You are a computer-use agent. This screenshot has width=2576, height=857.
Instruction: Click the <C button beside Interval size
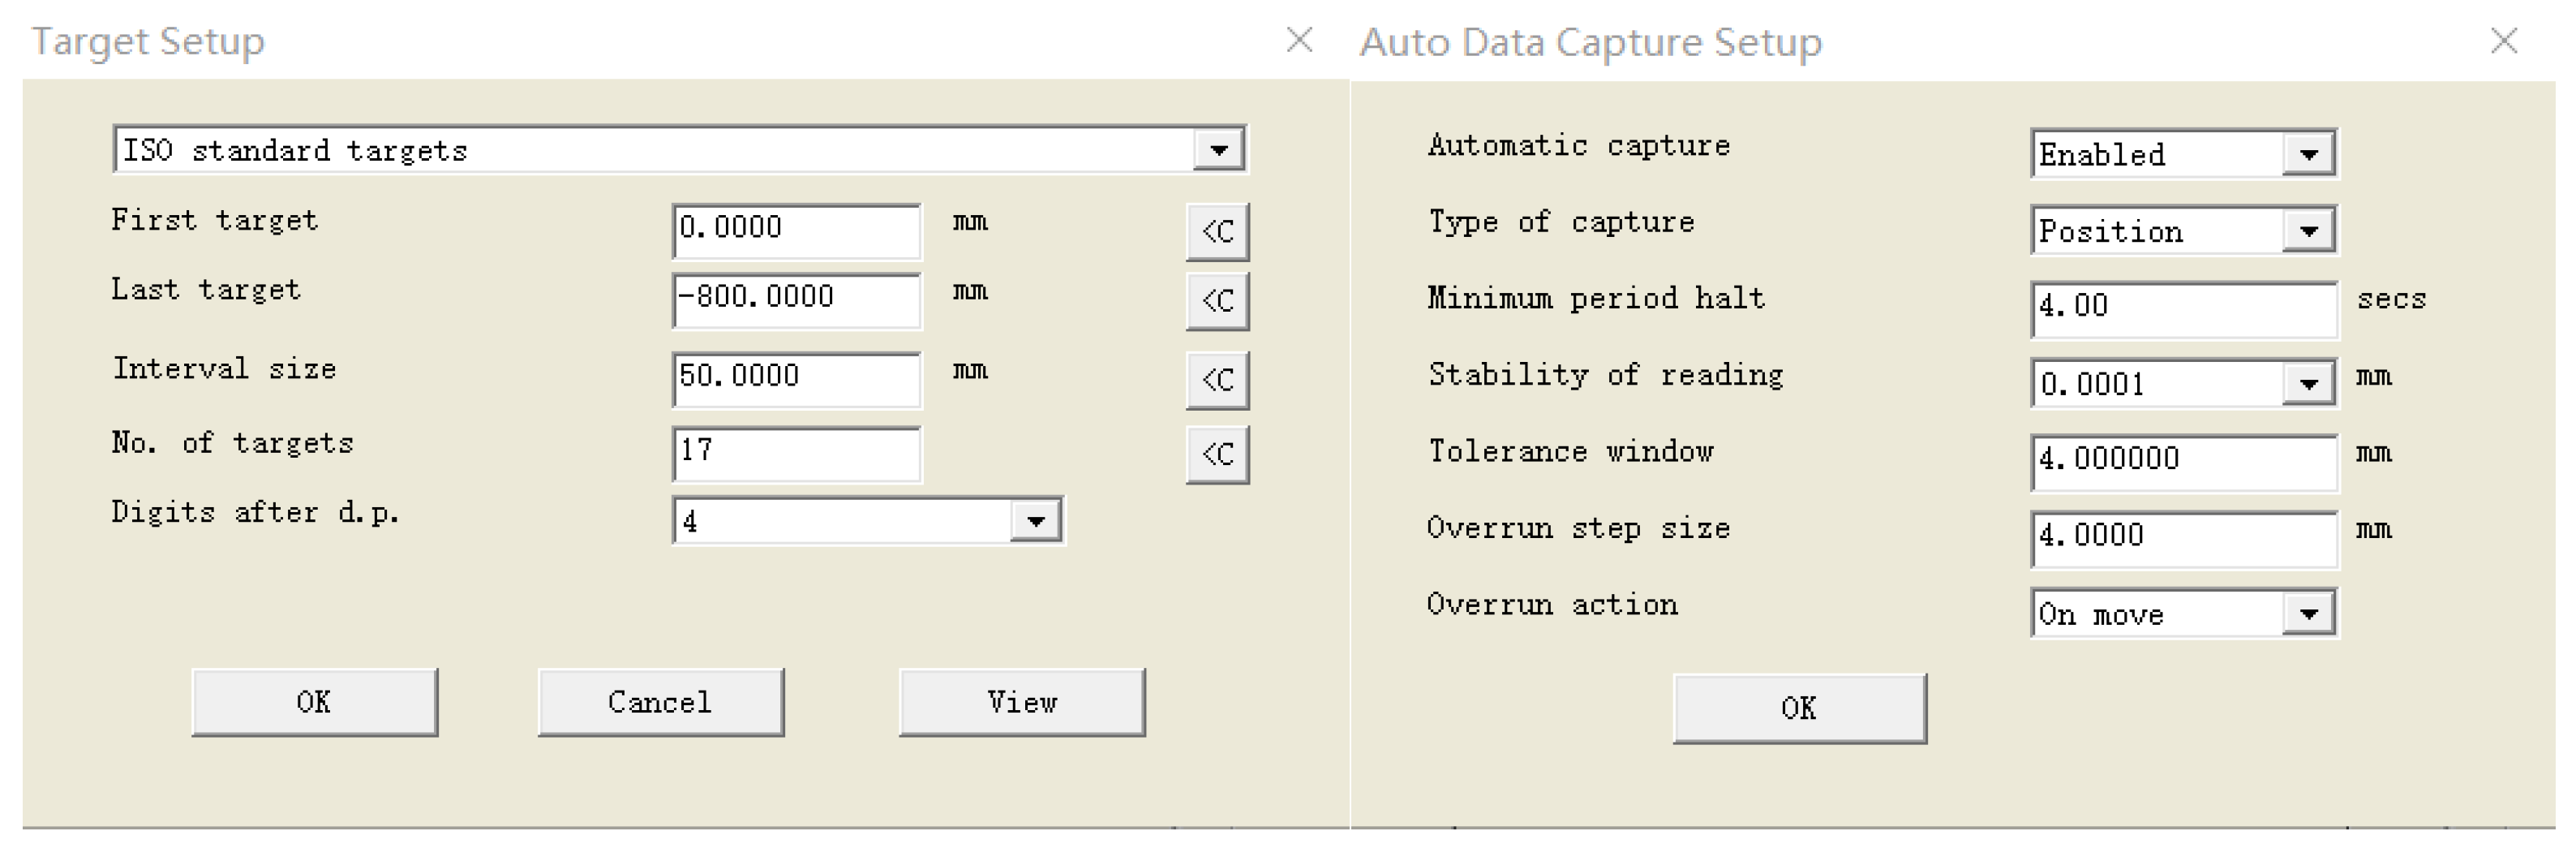pyautogui.click(x=1217, y=380)
